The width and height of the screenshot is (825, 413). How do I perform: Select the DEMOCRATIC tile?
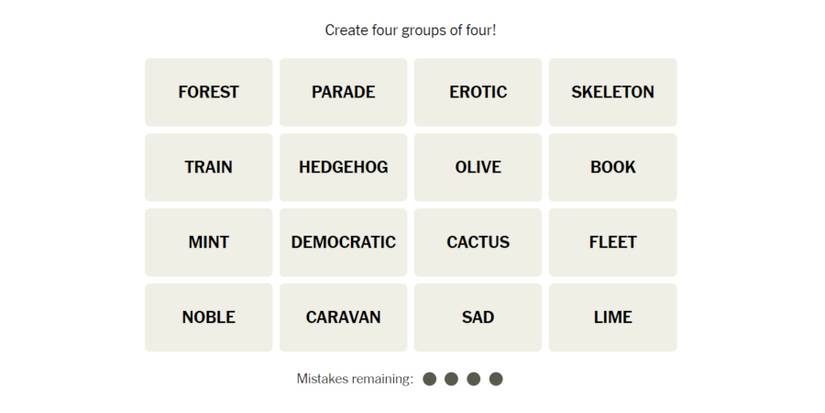tap(343, 242)
